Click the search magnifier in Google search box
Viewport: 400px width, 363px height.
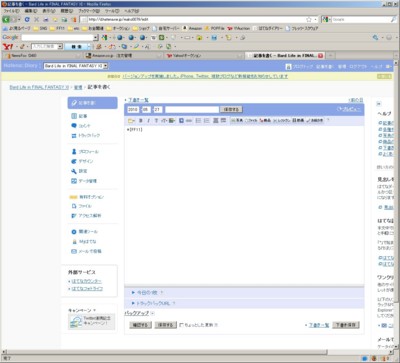click(x=393, y=20)
